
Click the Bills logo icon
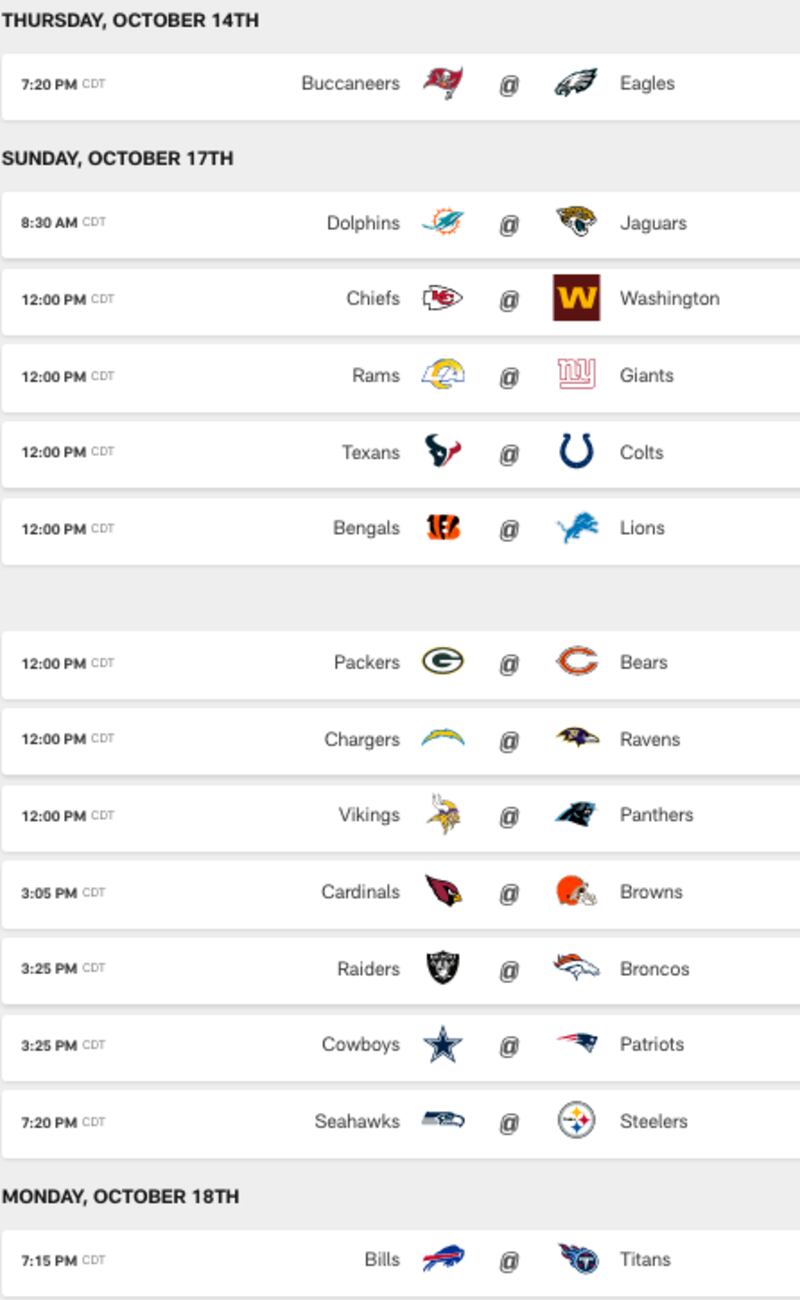coord(442,1259)
